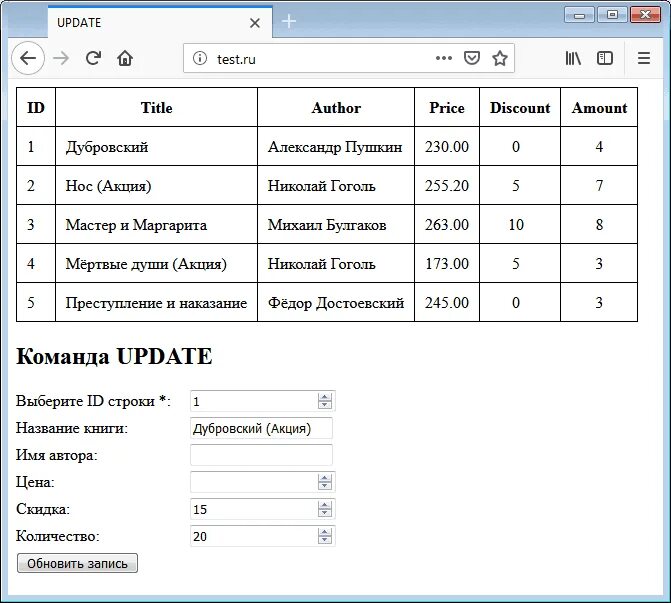This screenshot has width=671, height=603.
Task: Decrease the Количество stepper value
Action: click(325, 540)
